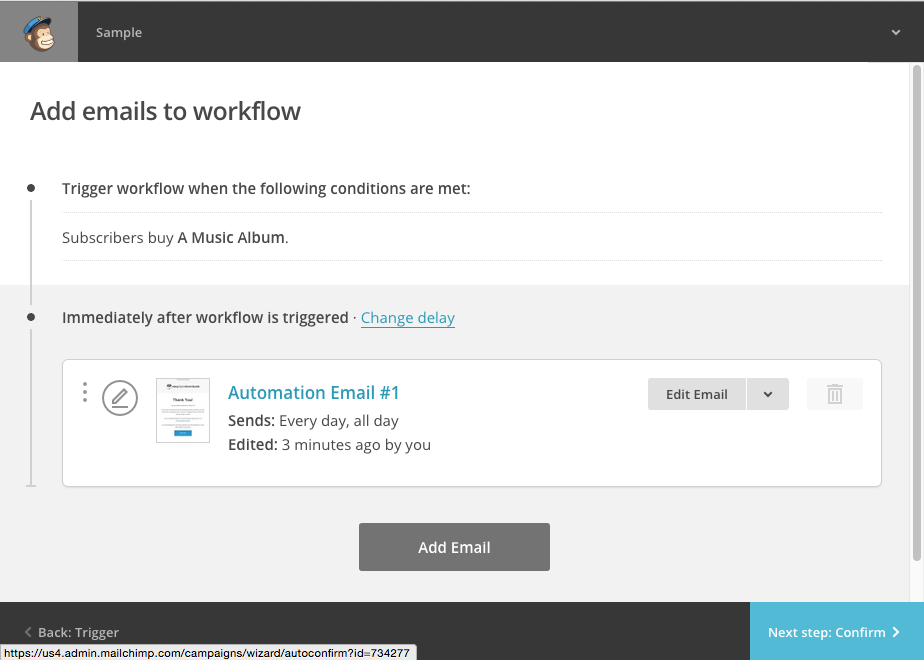Delete the email using the trash icon
Viewport: 924px width, 660px height.
[x=835, y=394]
